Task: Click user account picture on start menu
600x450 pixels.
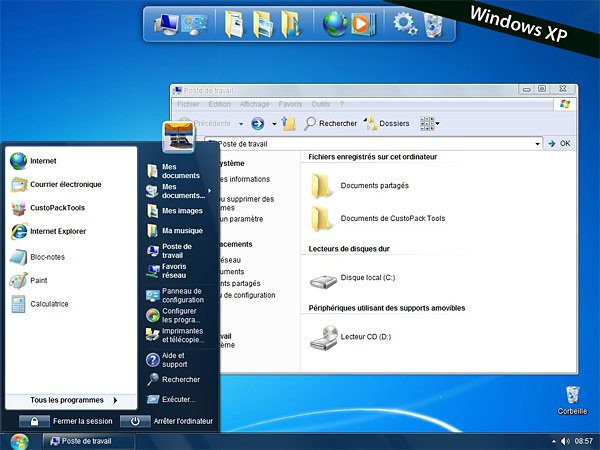Action: tap(179, 137)
